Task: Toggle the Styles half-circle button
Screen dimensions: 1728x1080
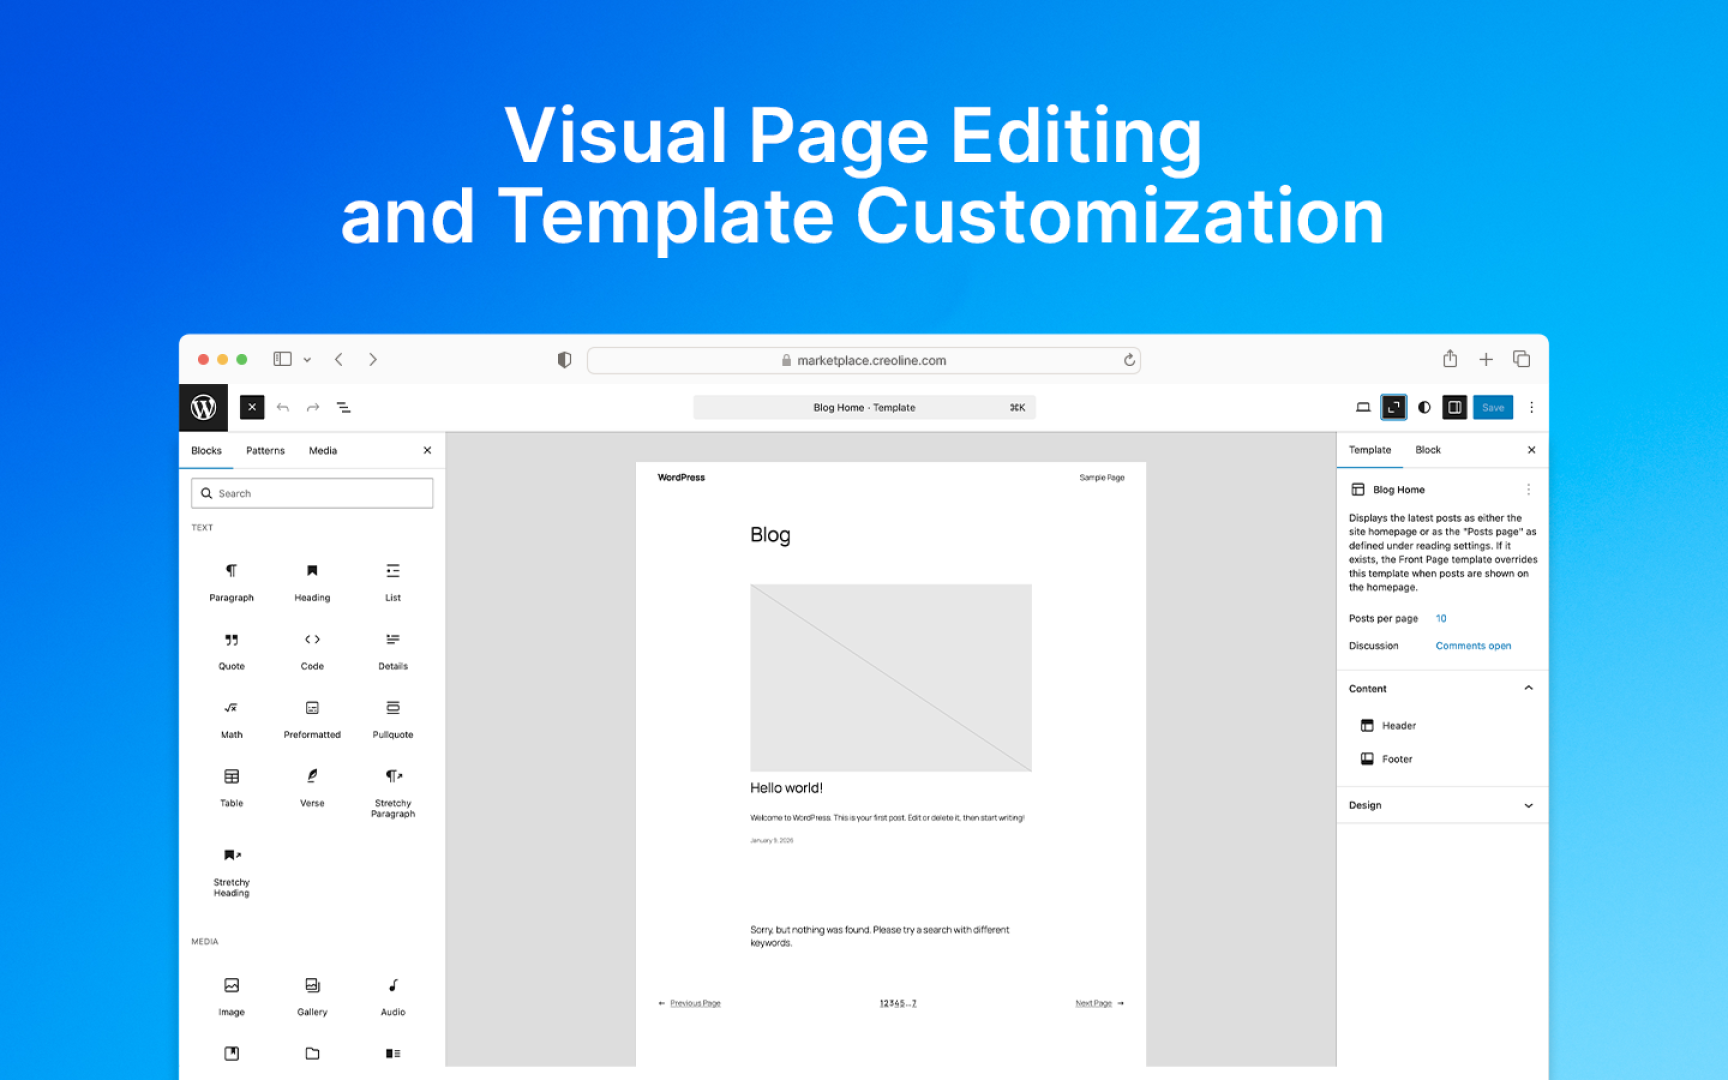Action: coord(1424,407)
